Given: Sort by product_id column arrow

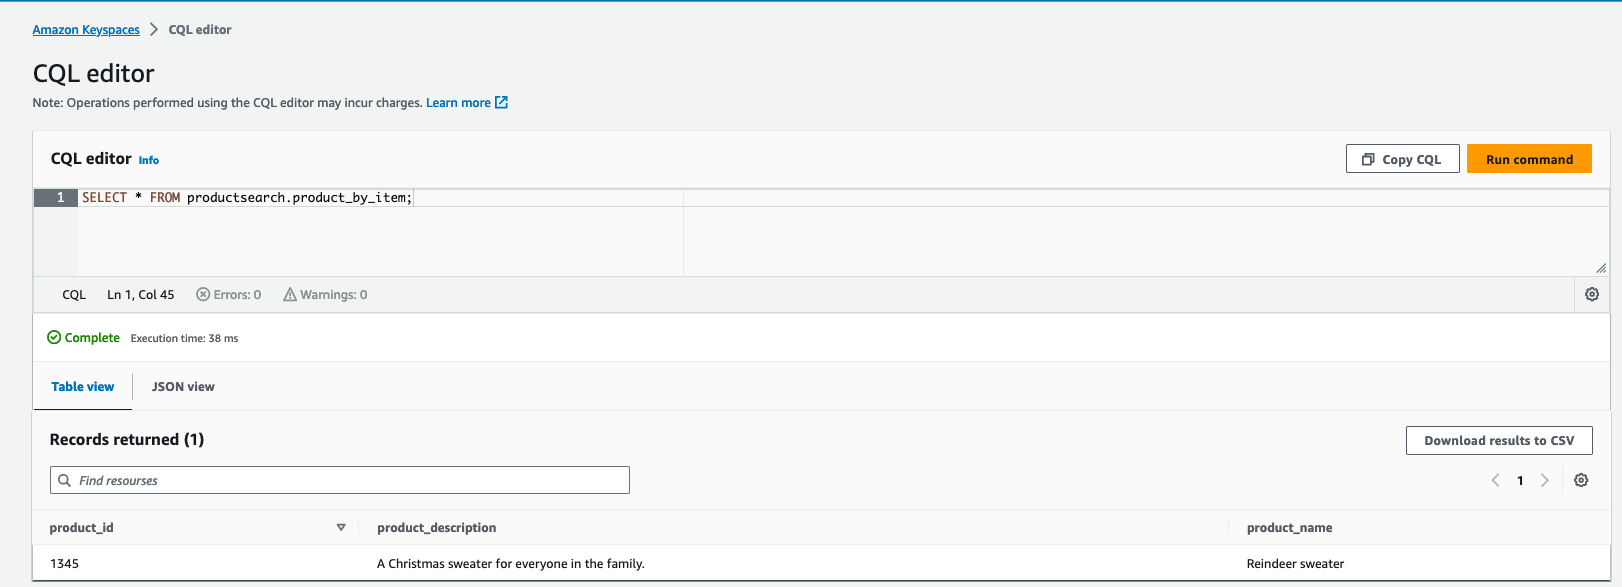Looking at the screenshot, I should [x=341, y=527].
